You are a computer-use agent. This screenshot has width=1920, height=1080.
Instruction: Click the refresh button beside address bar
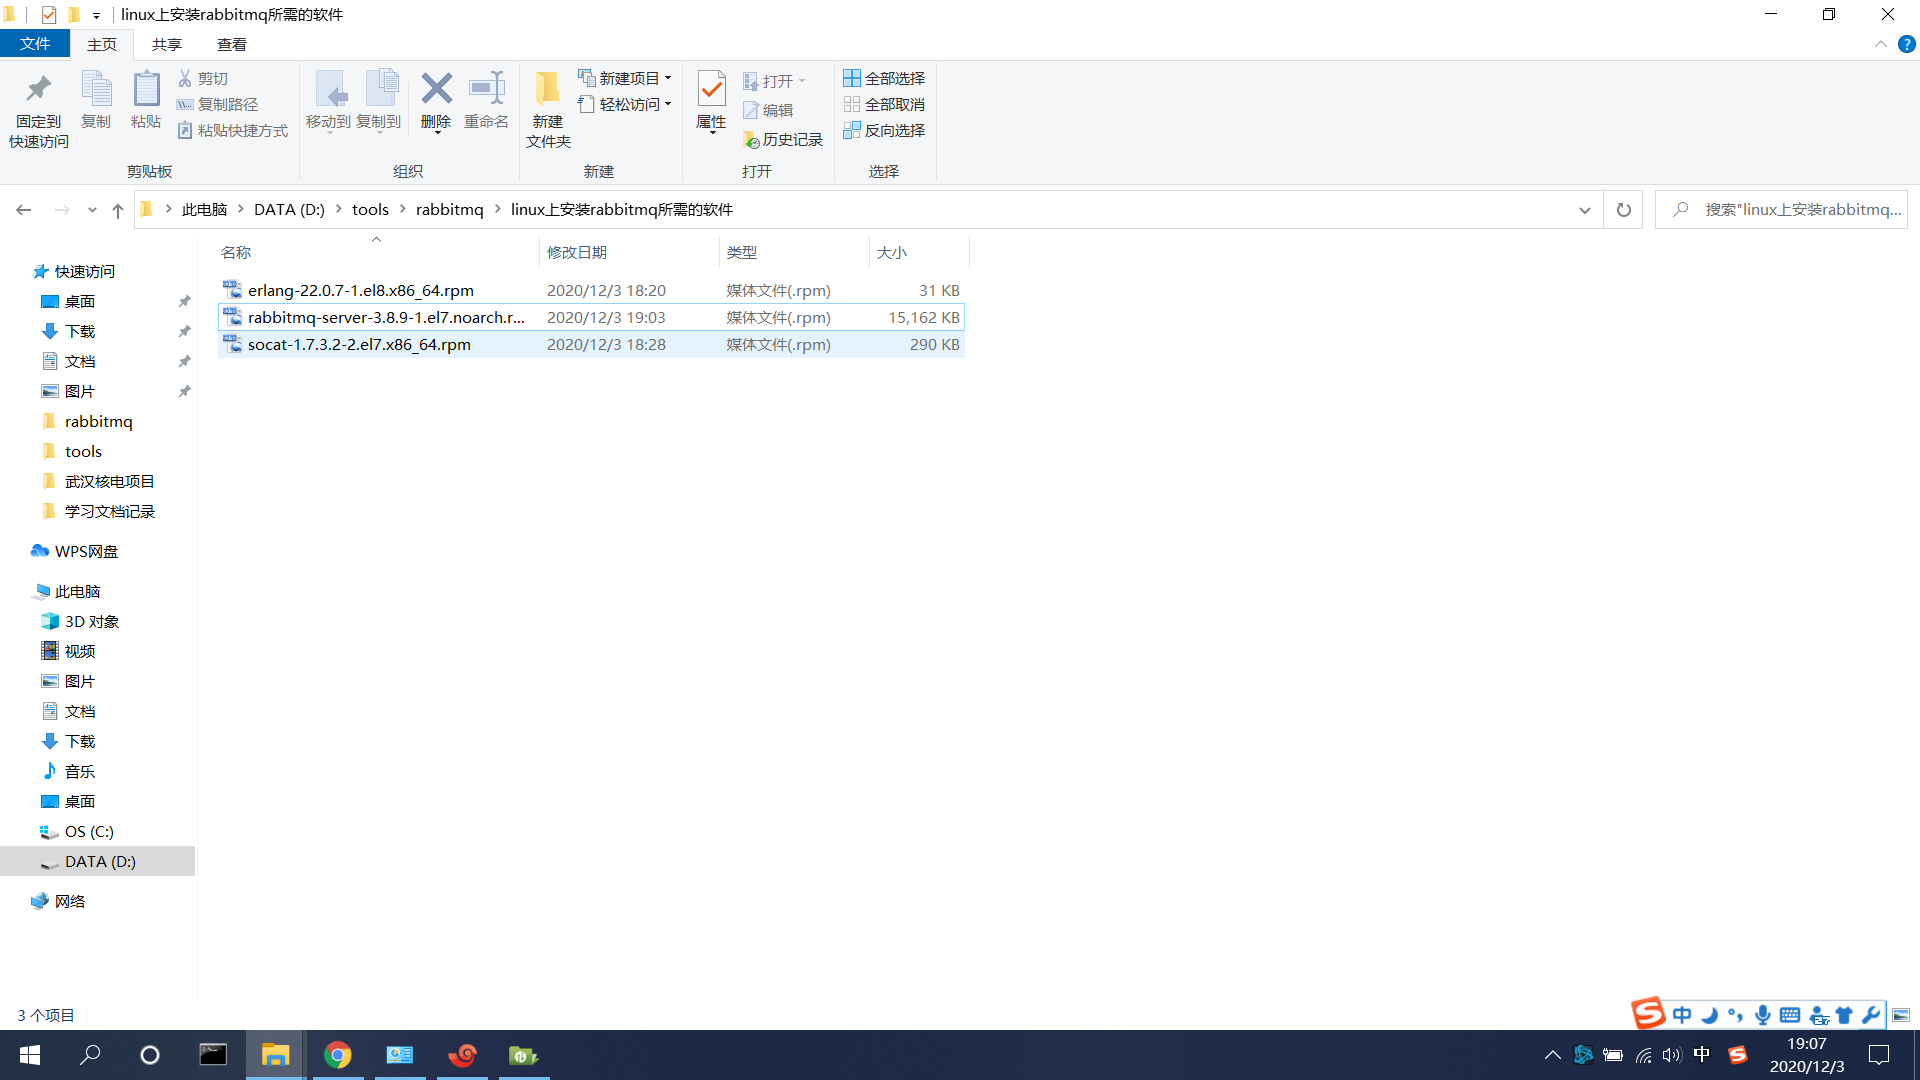(1623, 210)
